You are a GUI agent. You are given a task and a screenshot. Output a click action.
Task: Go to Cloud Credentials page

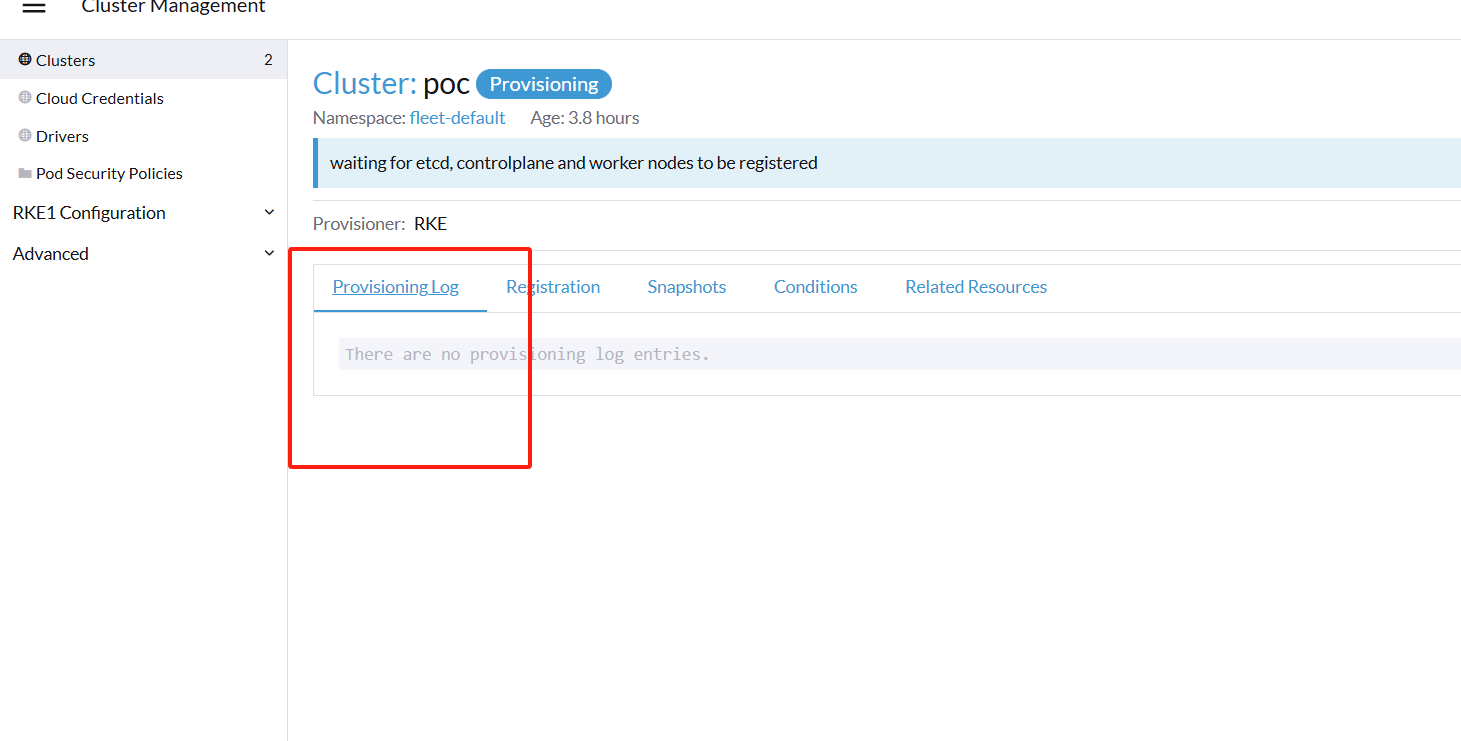[100, 98]
